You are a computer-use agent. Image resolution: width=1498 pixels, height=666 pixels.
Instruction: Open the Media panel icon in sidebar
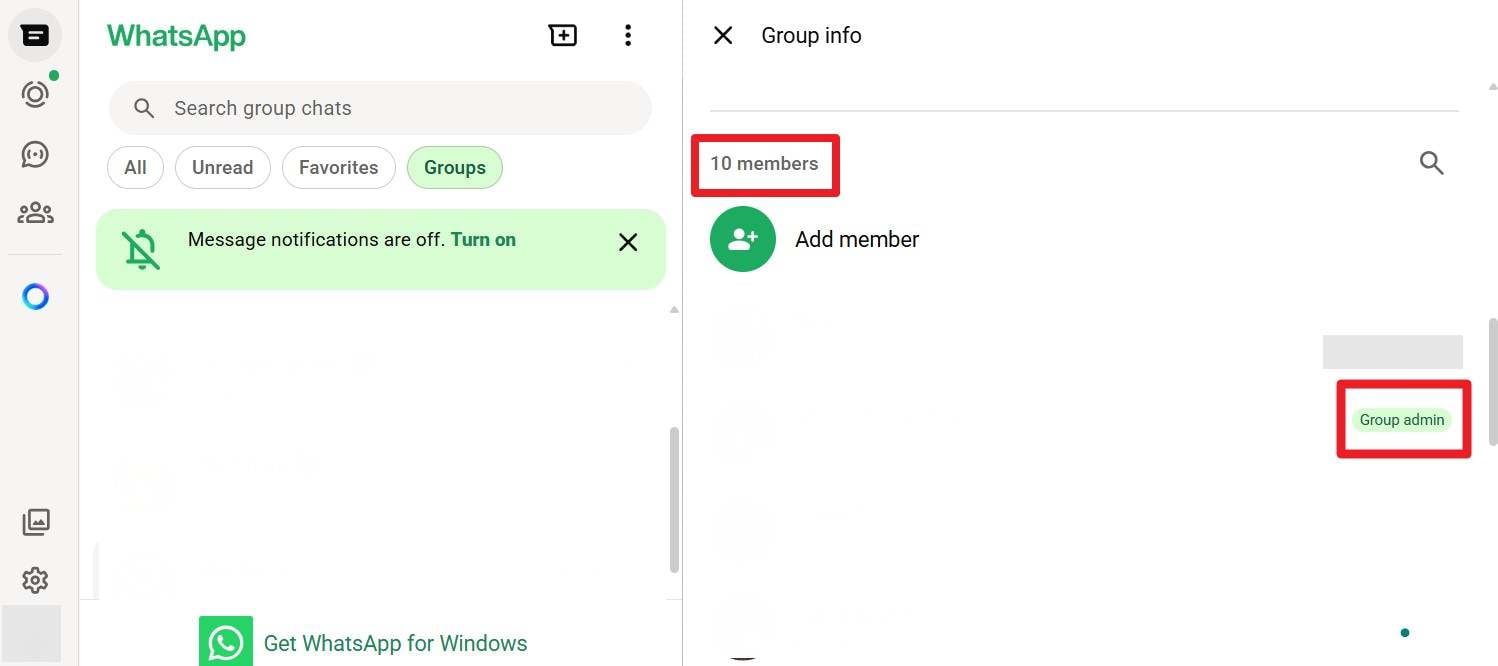click(35, 521)
